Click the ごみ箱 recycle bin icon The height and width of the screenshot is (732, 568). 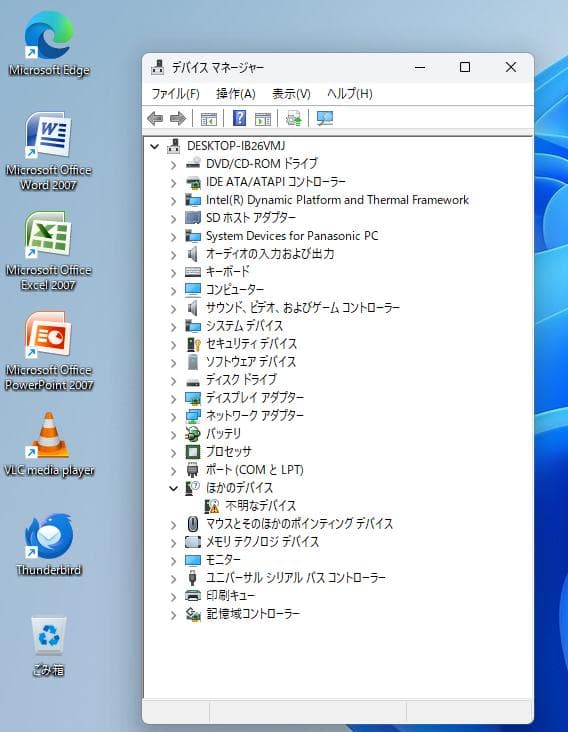[49, 646]
